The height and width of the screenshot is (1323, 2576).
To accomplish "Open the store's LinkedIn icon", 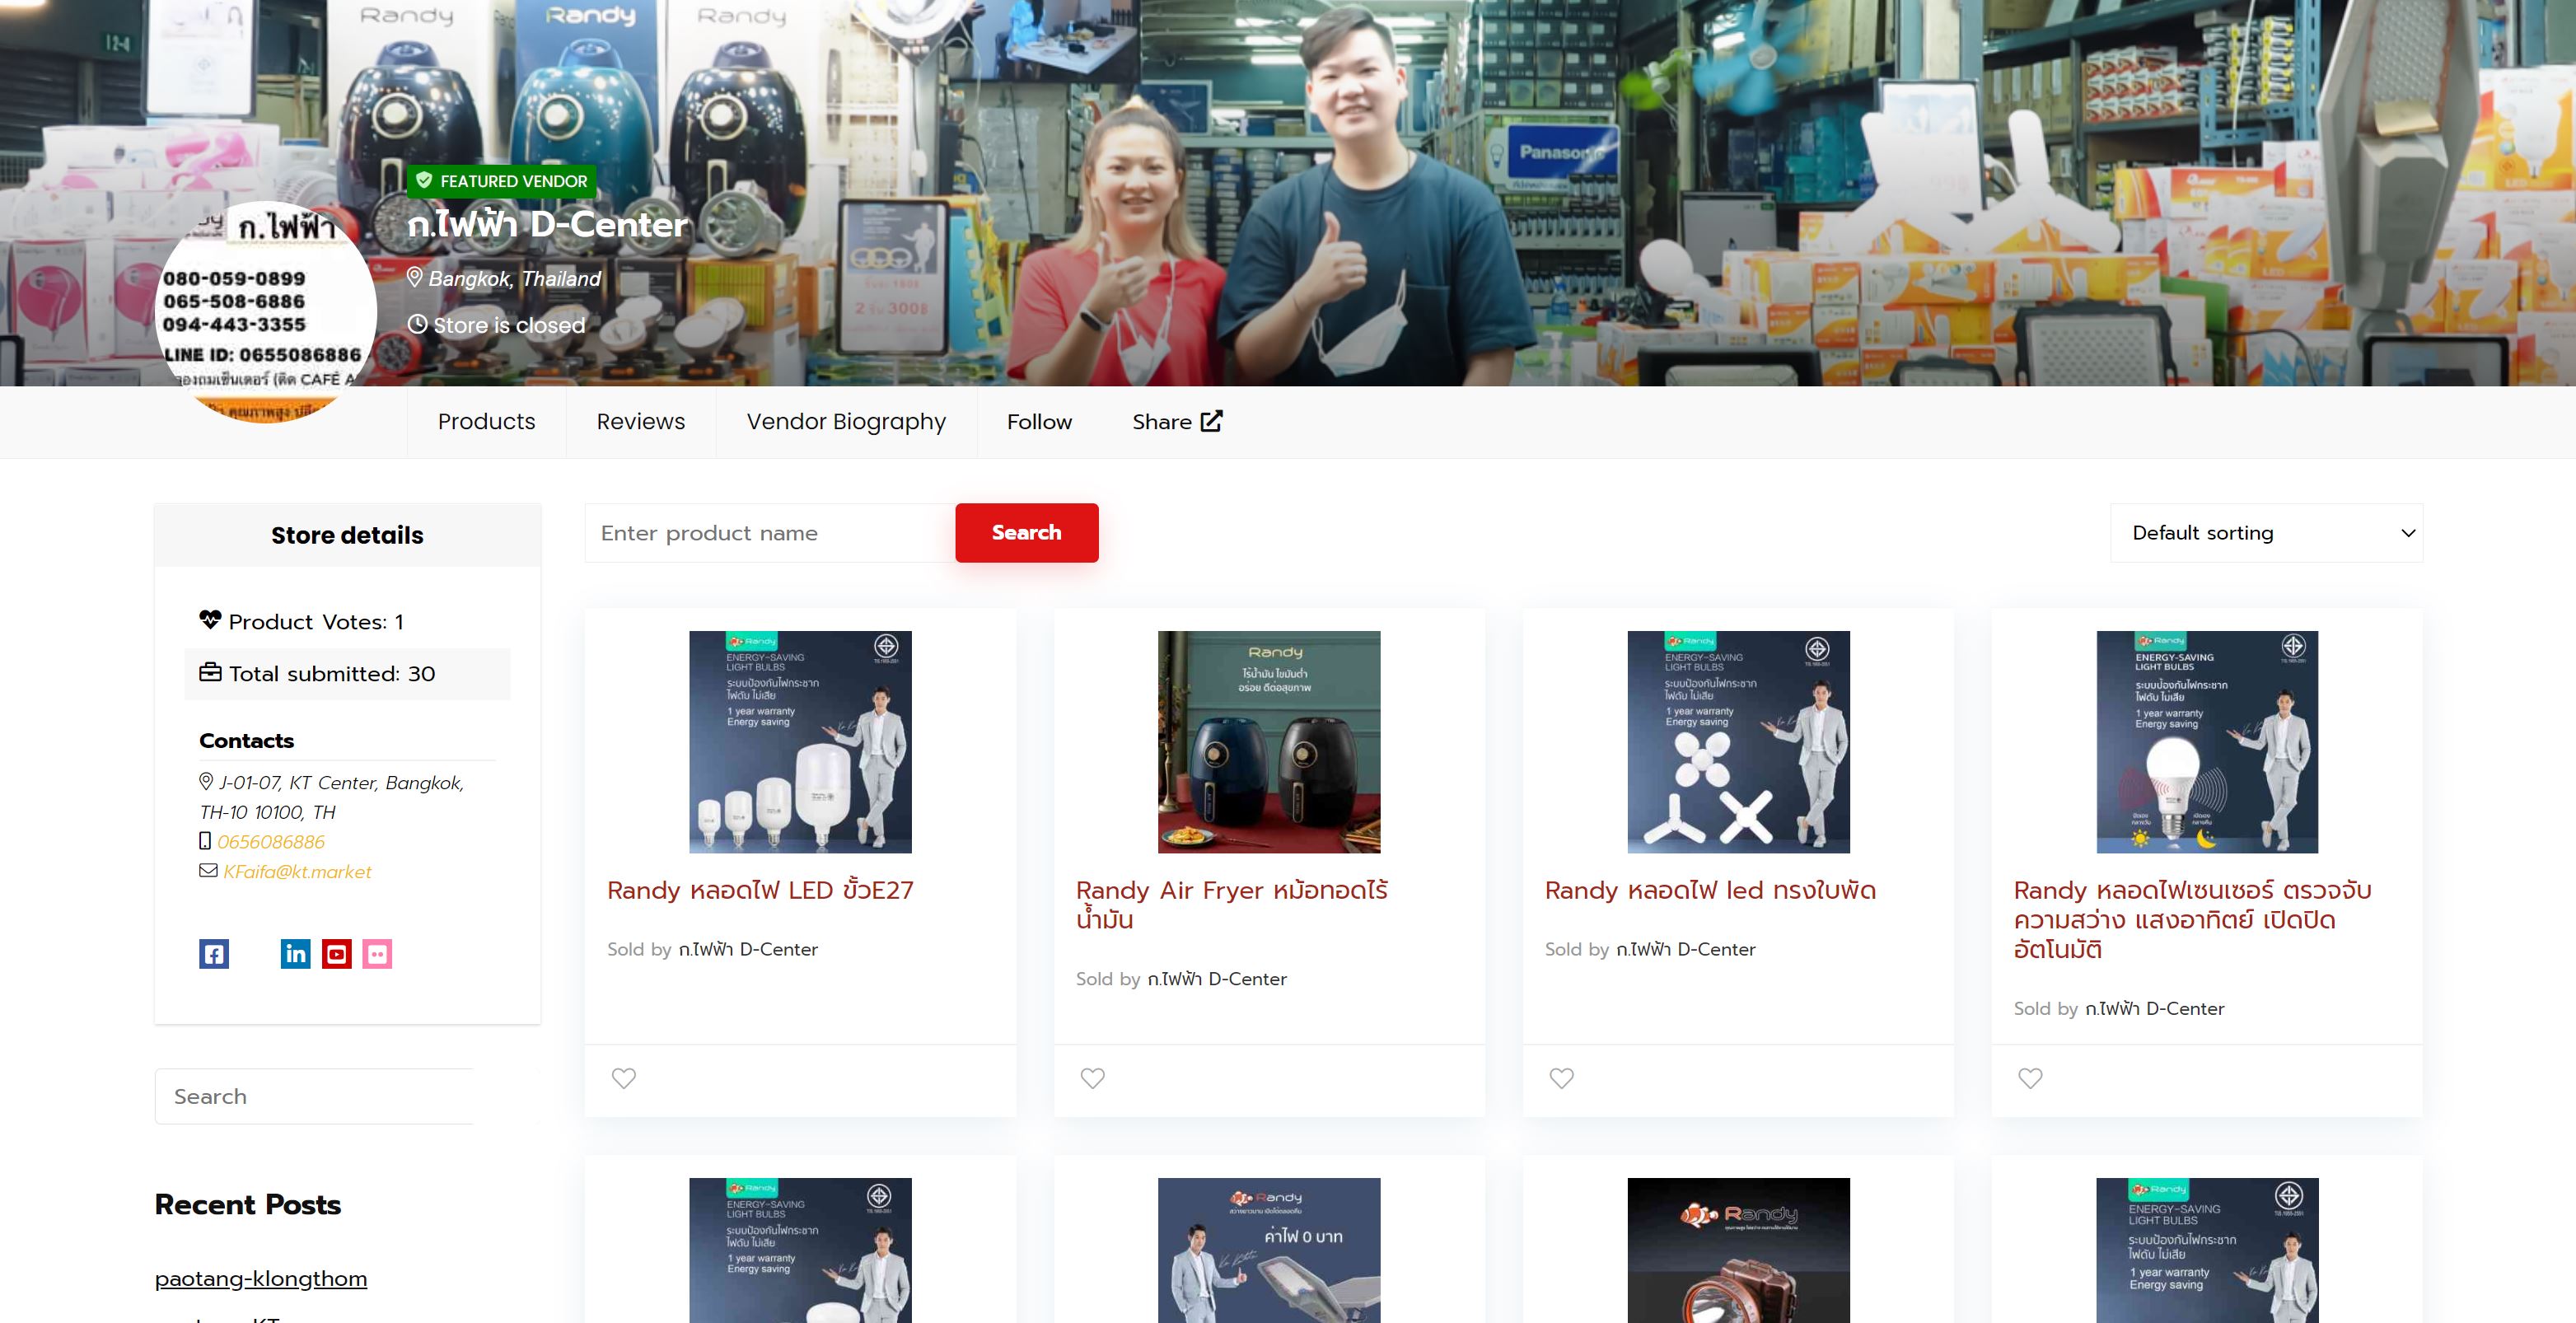I will [295, 954].
